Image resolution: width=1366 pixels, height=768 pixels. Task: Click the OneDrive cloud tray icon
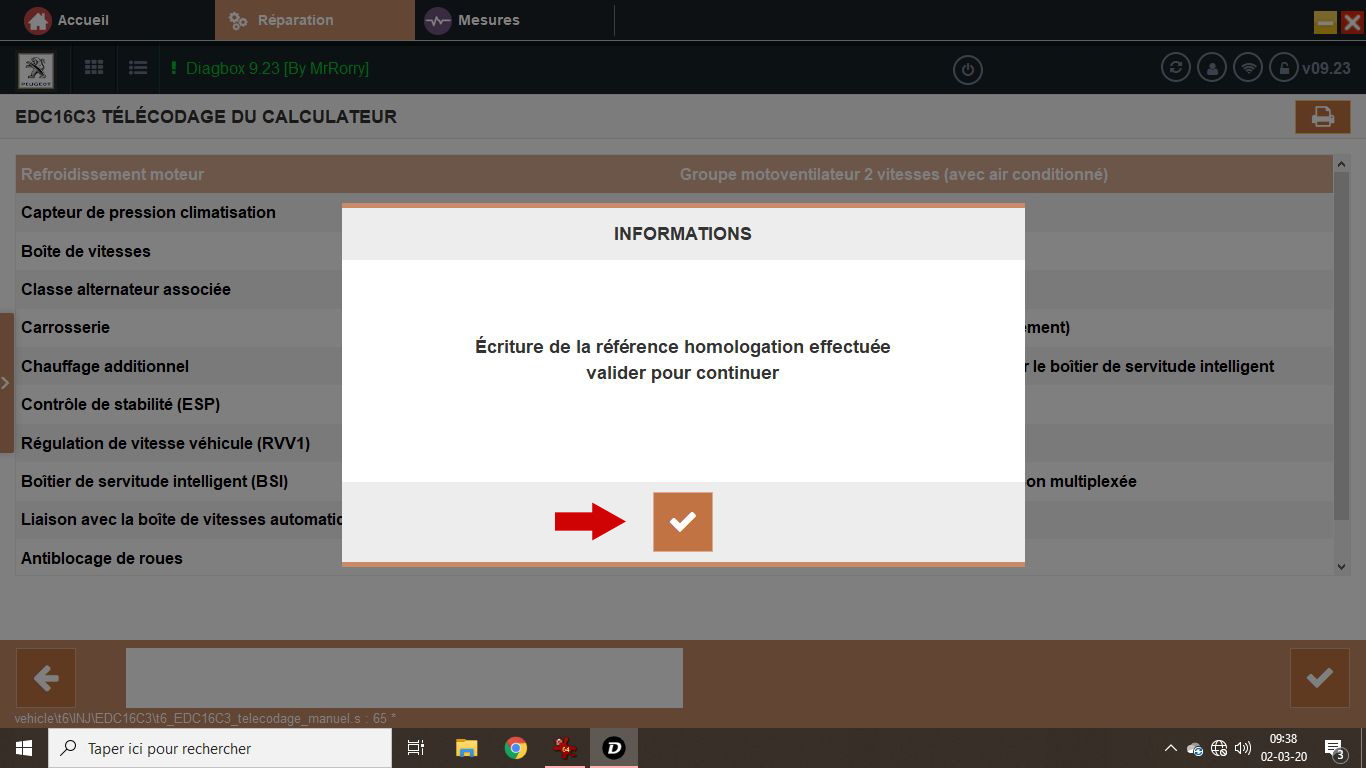[1195, 749]
